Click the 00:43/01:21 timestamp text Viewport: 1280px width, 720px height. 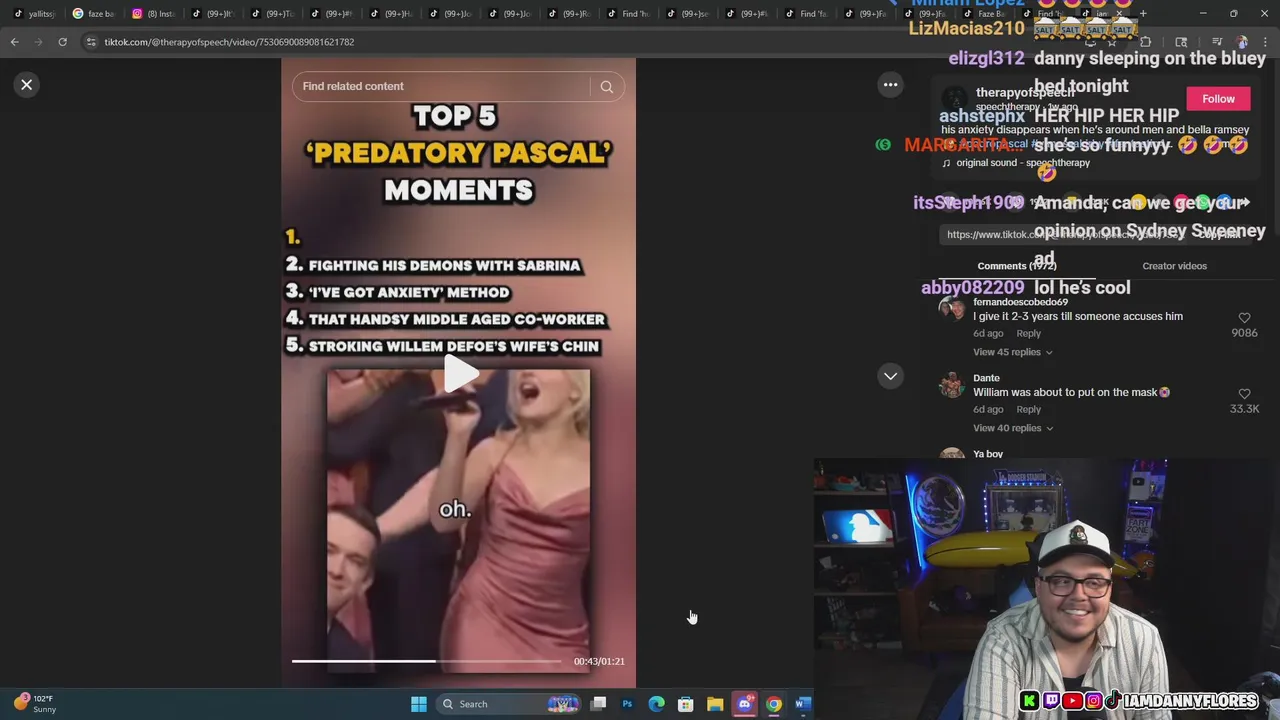599,661
